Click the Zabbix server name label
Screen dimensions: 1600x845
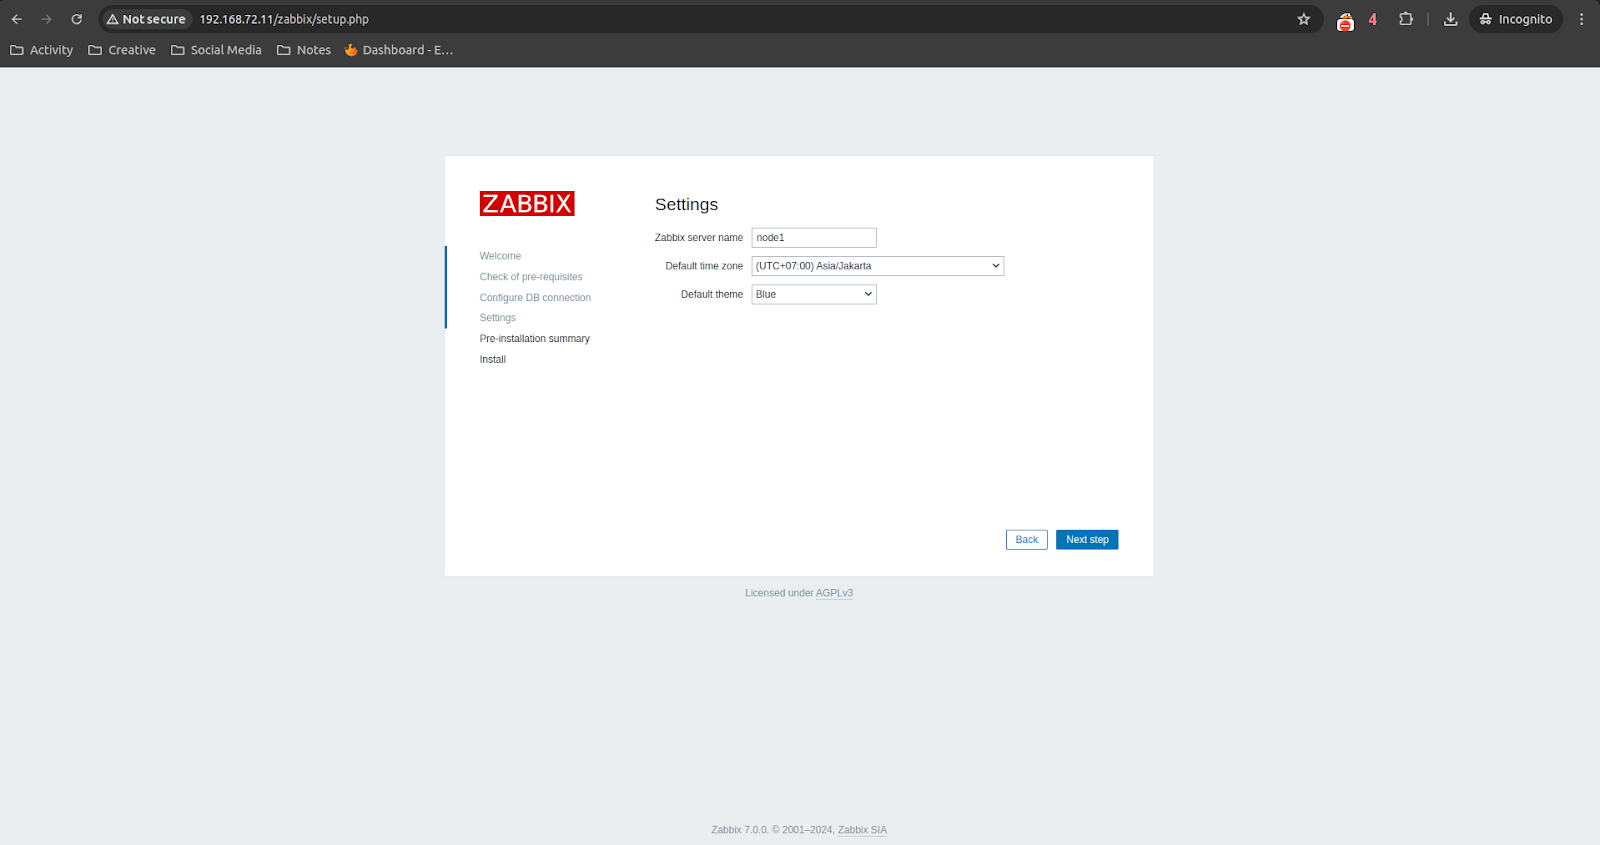click(x=699, y=238)
